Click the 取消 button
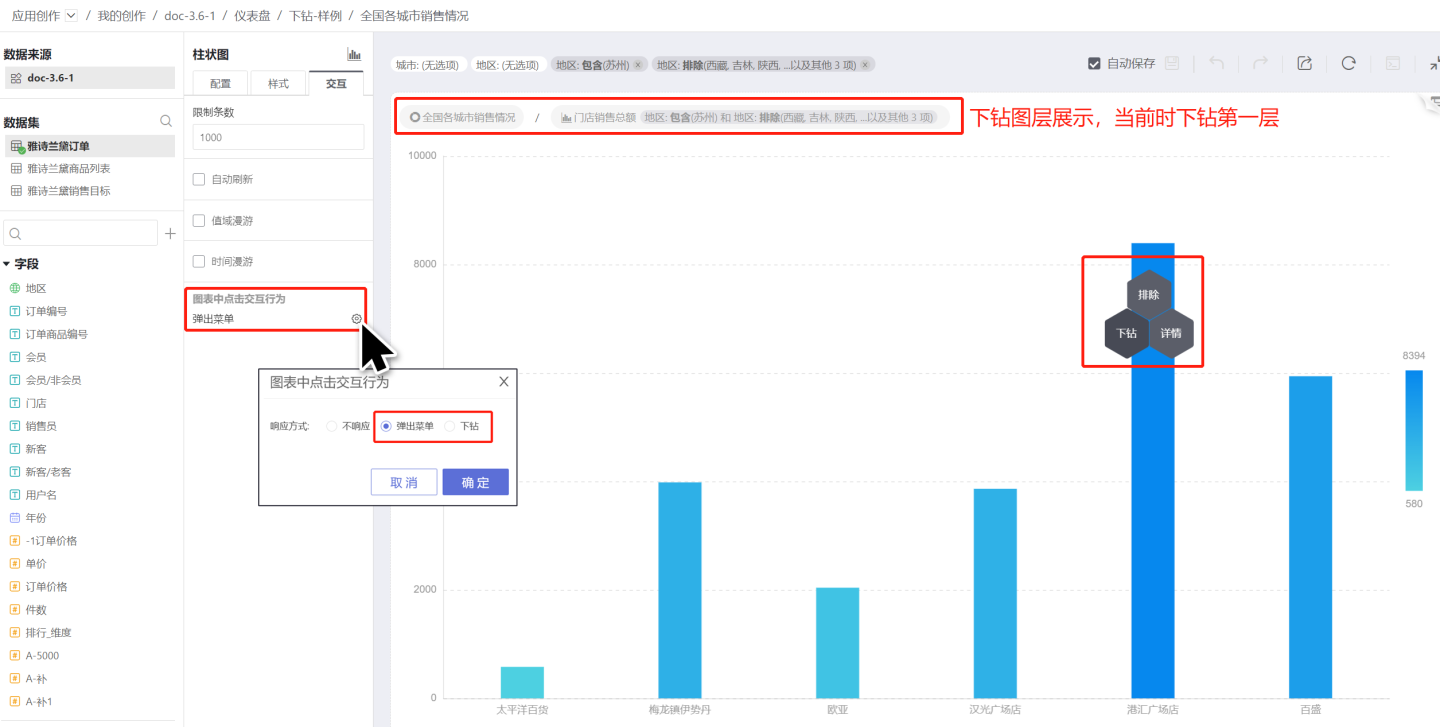The image size is (1440, 727). pos(404,482)
